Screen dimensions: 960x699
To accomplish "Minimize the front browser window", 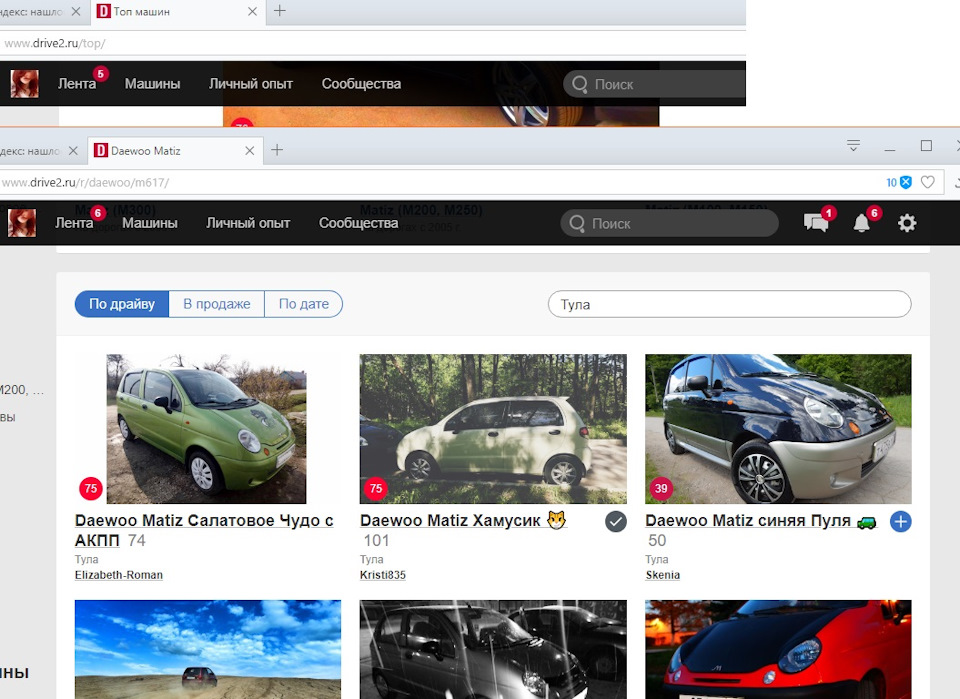I will click(890, 149).
